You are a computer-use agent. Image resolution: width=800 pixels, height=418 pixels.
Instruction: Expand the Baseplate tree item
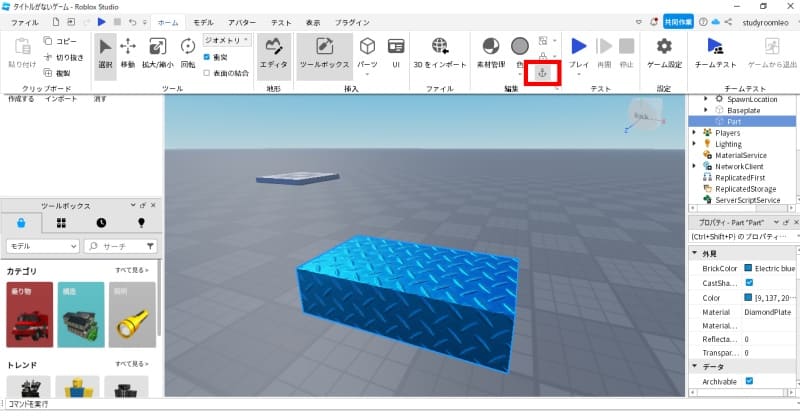click(x=706, y=110)
